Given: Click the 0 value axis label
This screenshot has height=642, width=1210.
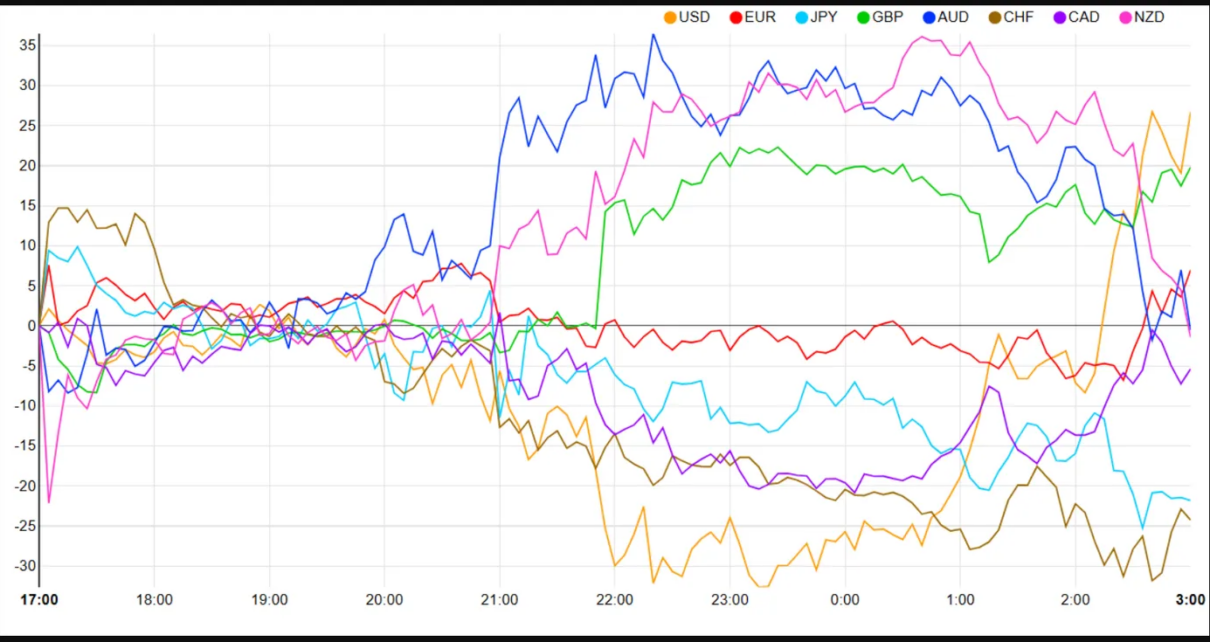Looking at the screenshot, I should click(x=31, y=326).
